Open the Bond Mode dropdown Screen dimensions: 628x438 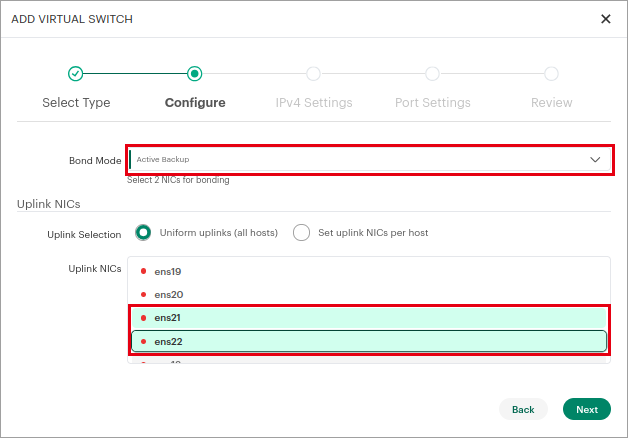click(x=370, y=159)
